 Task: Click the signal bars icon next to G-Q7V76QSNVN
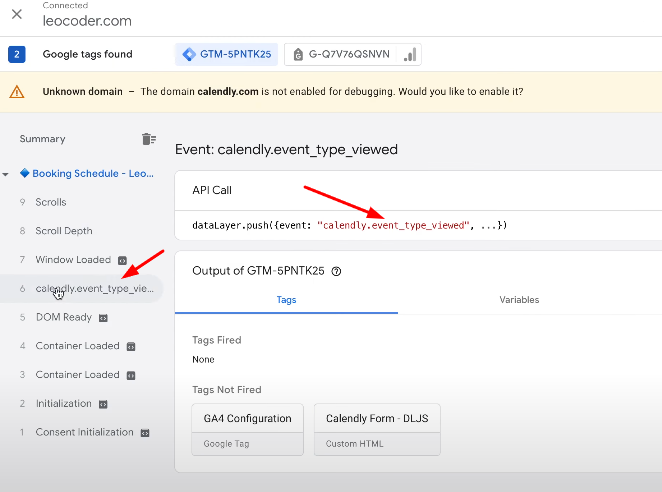[410, 54]
